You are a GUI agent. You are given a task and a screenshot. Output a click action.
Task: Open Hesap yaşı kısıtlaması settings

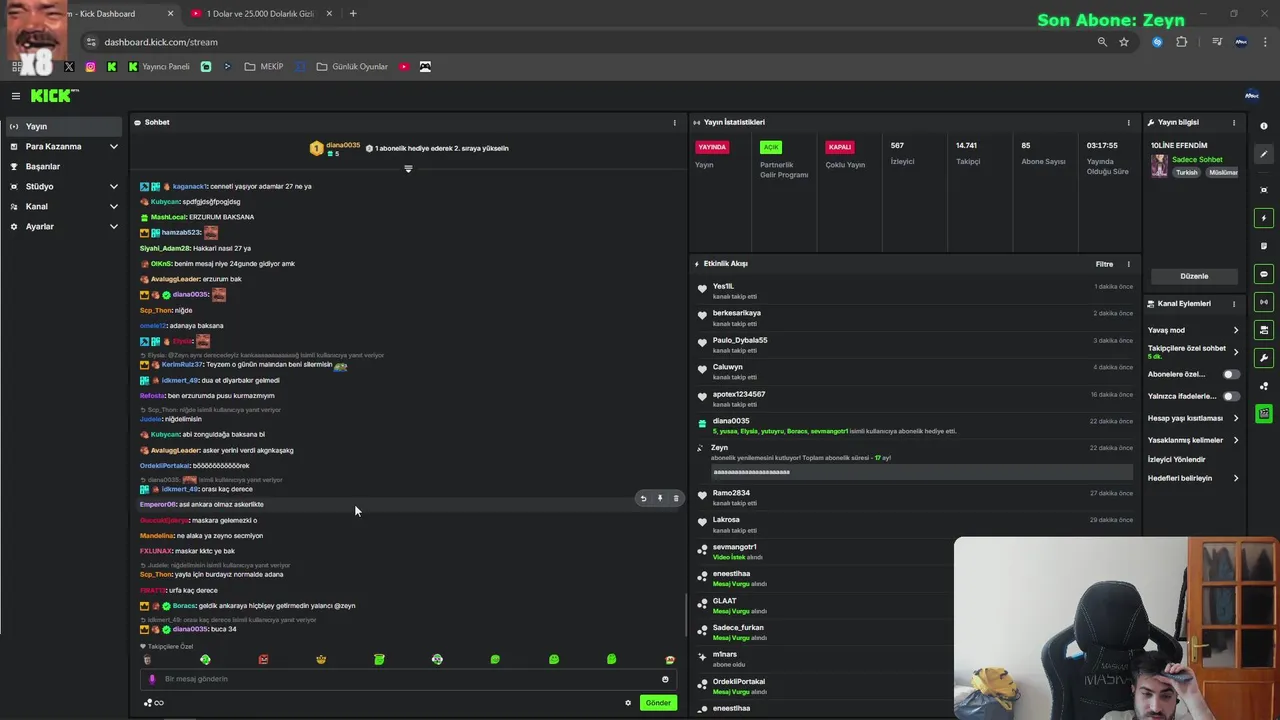point(1194,418)
